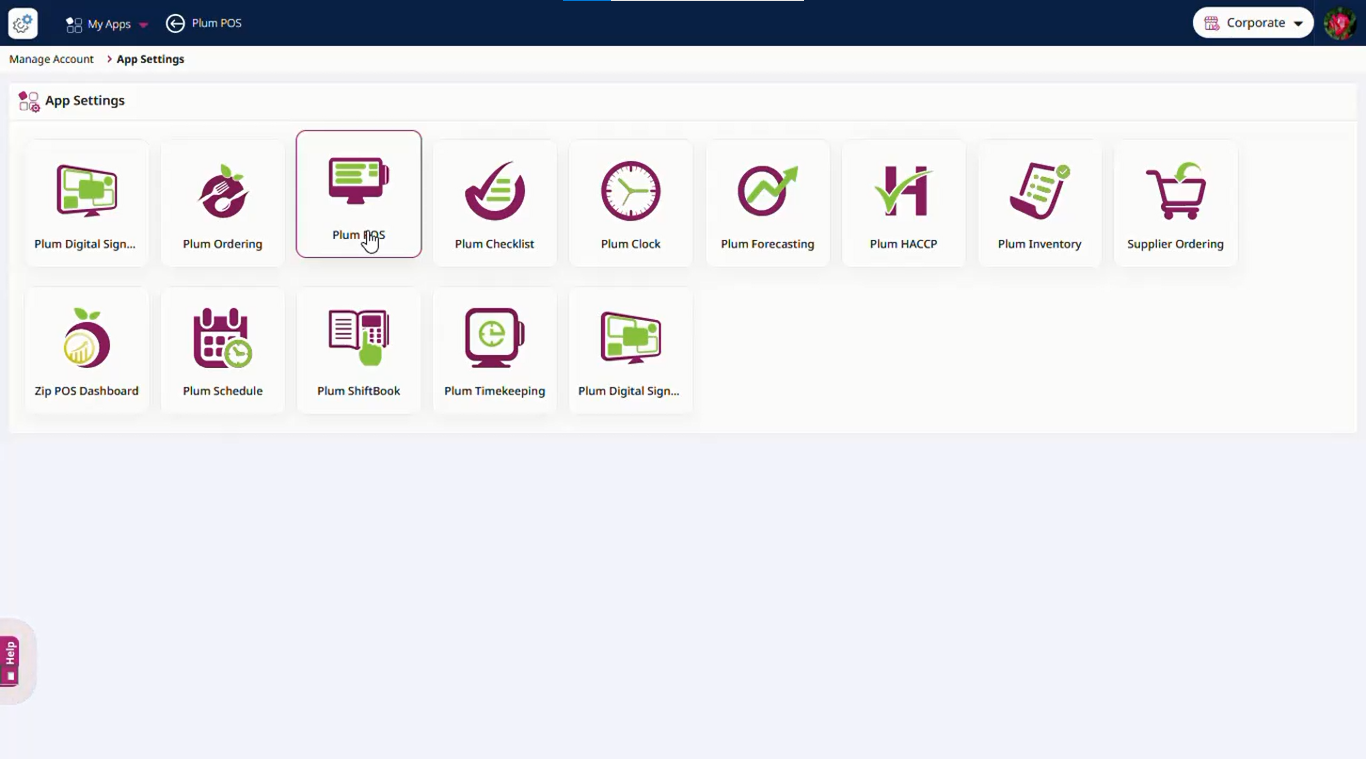Open Plum Checklist app settings

pos(495,203)
